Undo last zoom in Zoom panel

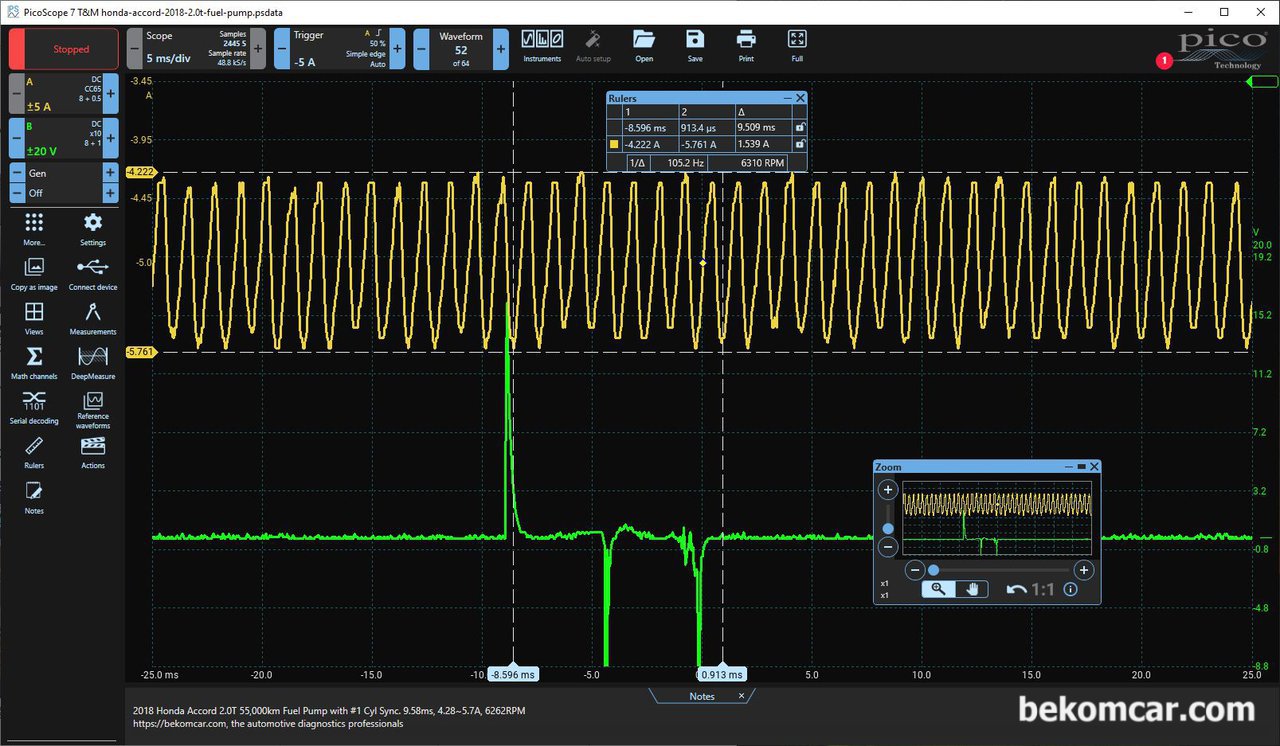(1017, 590)
